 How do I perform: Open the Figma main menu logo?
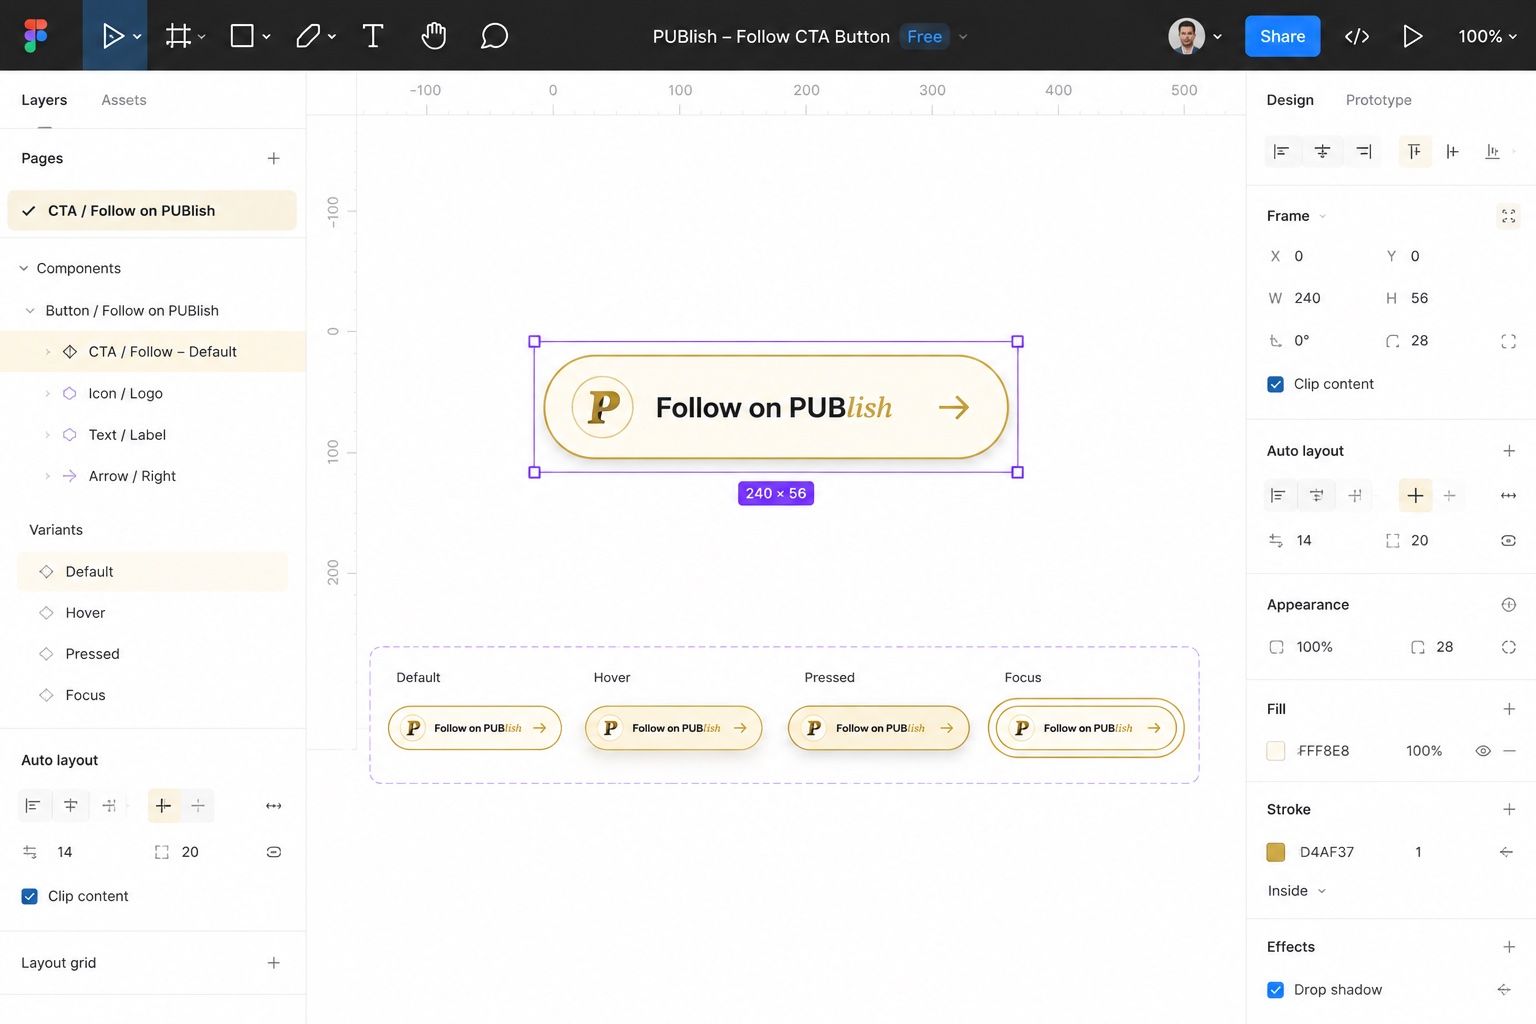point(35,36)
